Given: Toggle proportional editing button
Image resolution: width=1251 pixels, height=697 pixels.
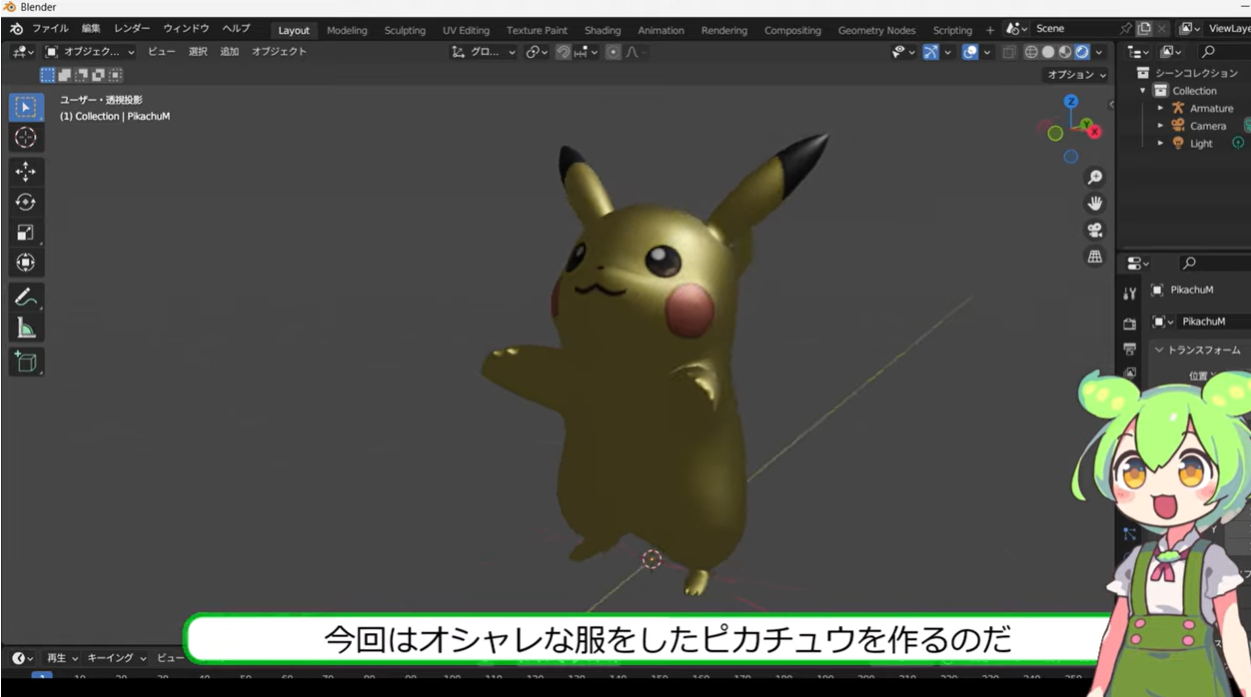Looking at the screenshot, I should (613, 52).
